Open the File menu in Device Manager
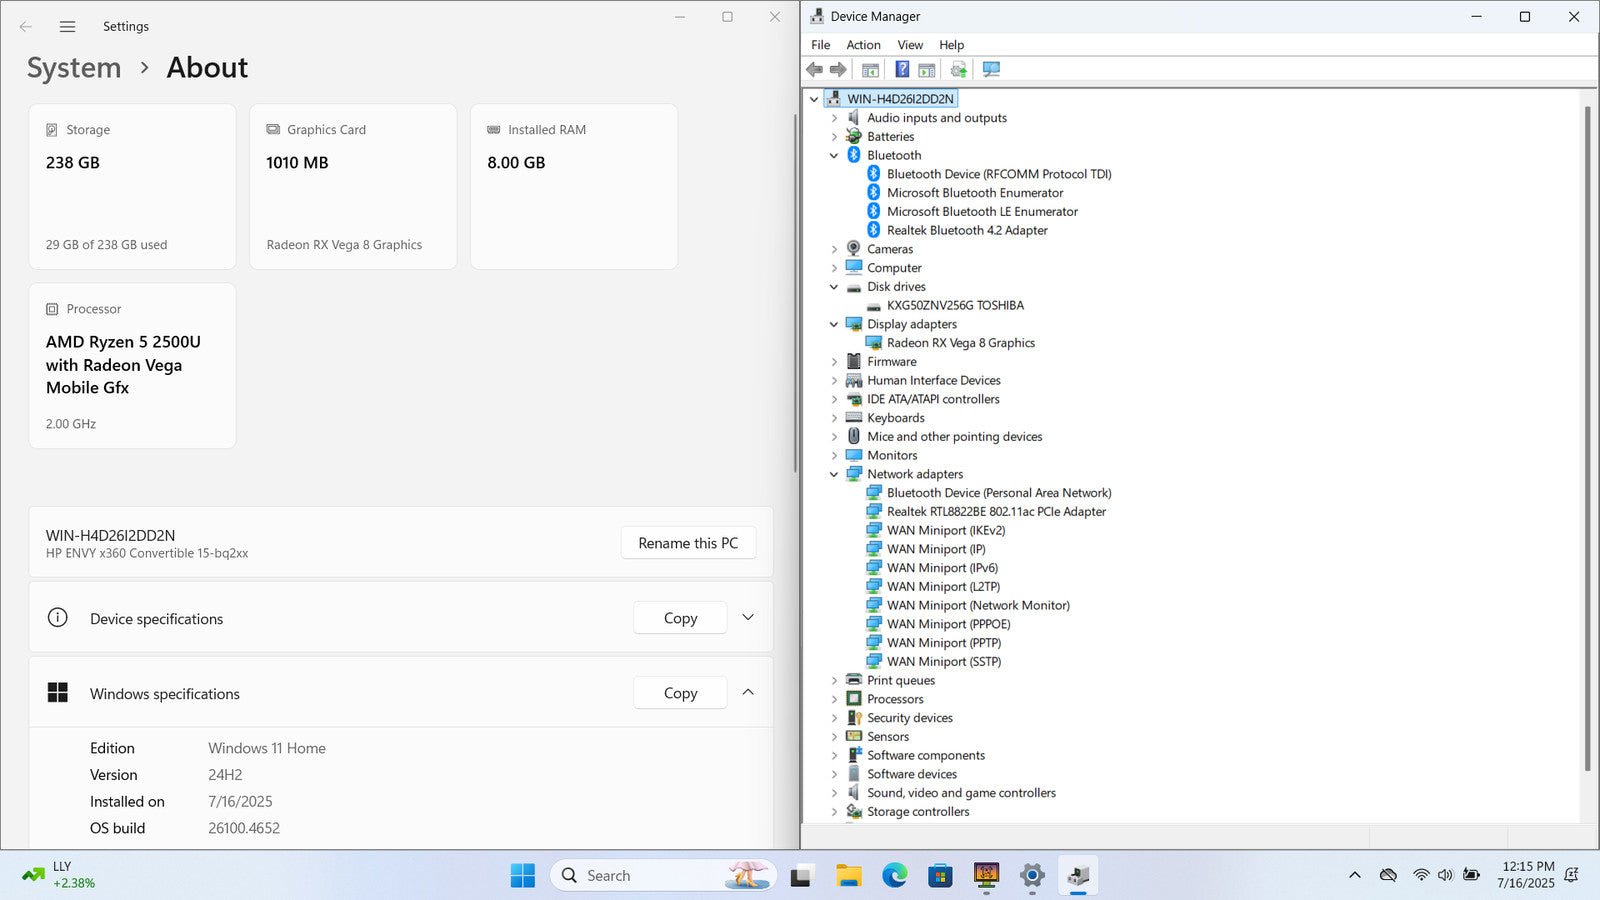Screen dimensions: 1600x900 point(820,45)
